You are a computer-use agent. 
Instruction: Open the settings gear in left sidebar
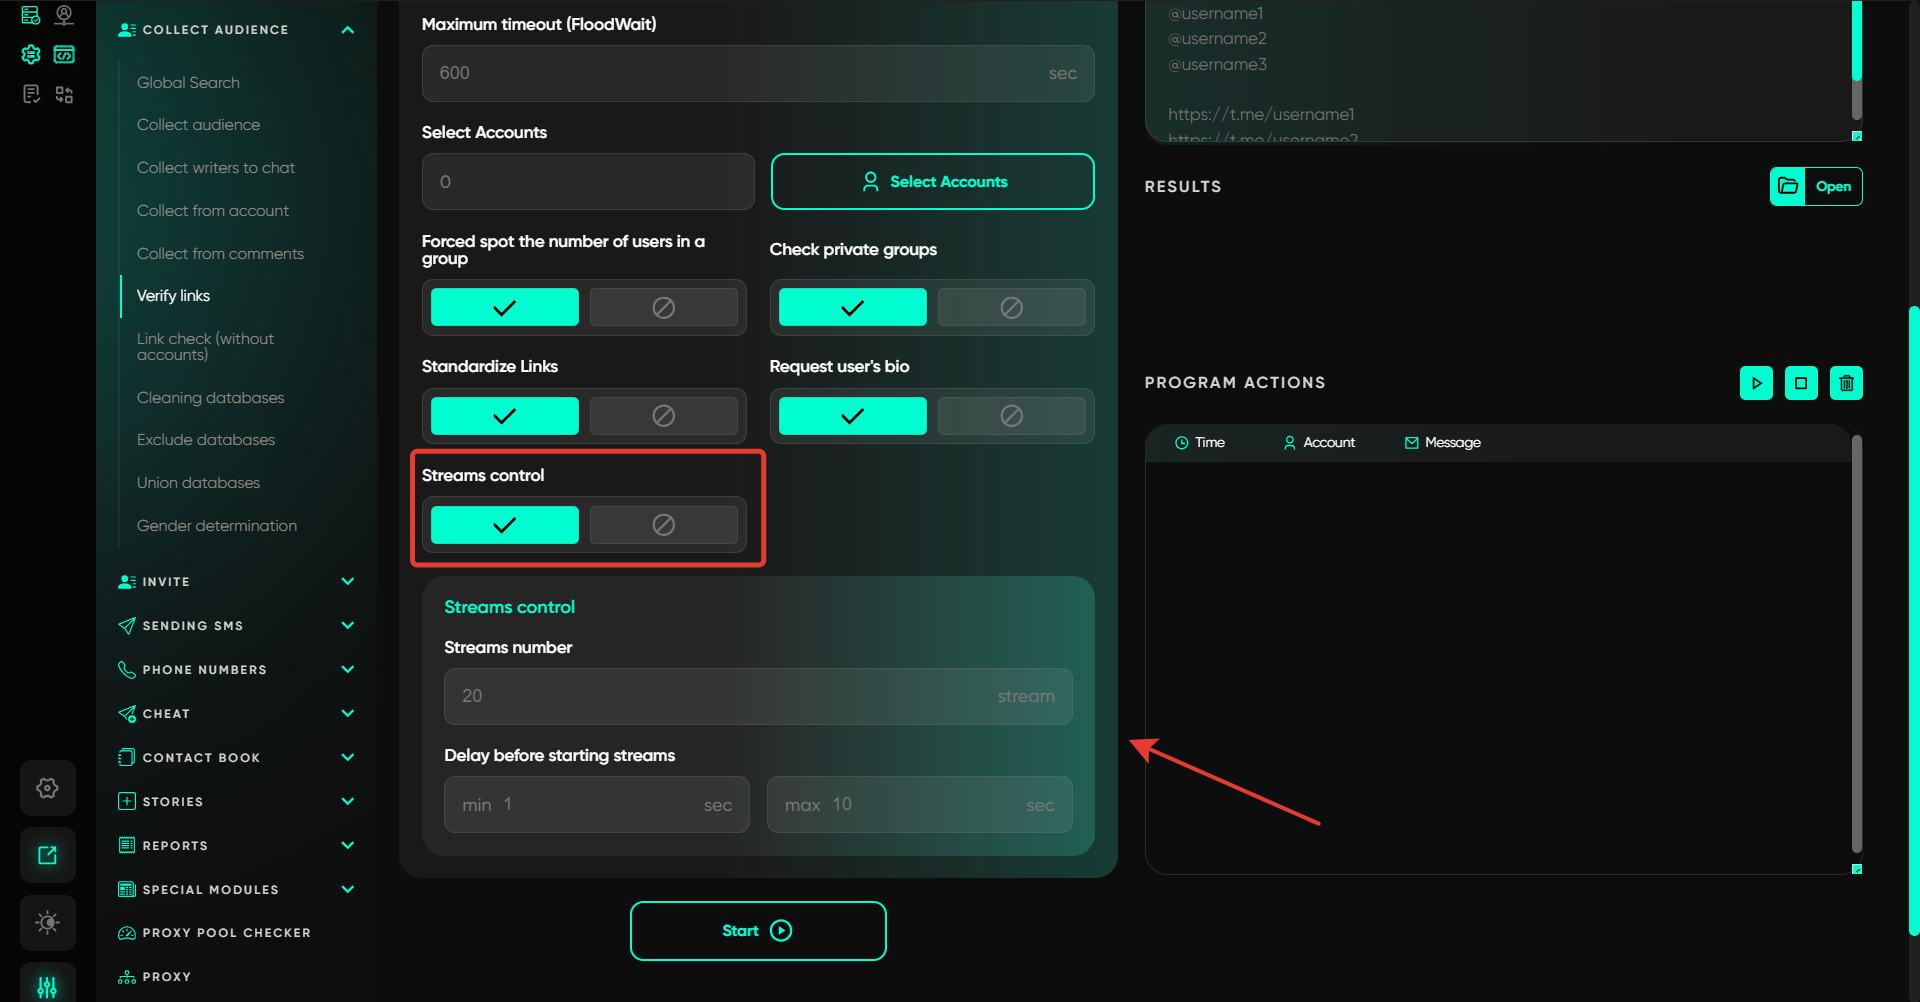[x=47, y=788]
